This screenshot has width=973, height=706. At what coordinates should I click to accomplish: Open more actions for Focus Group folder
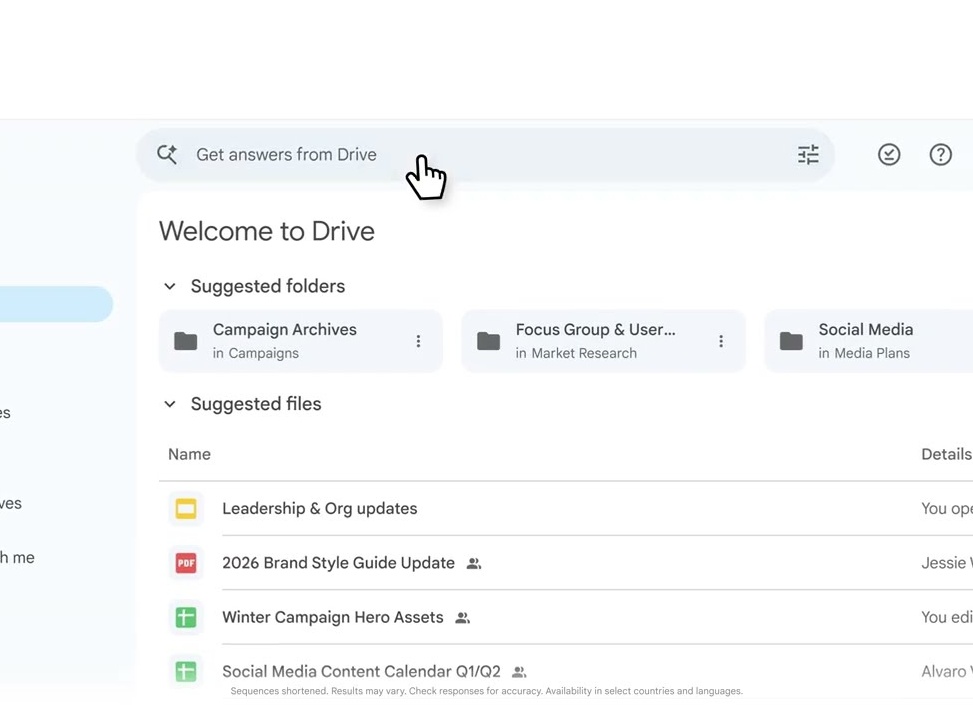tap(721, 341)
